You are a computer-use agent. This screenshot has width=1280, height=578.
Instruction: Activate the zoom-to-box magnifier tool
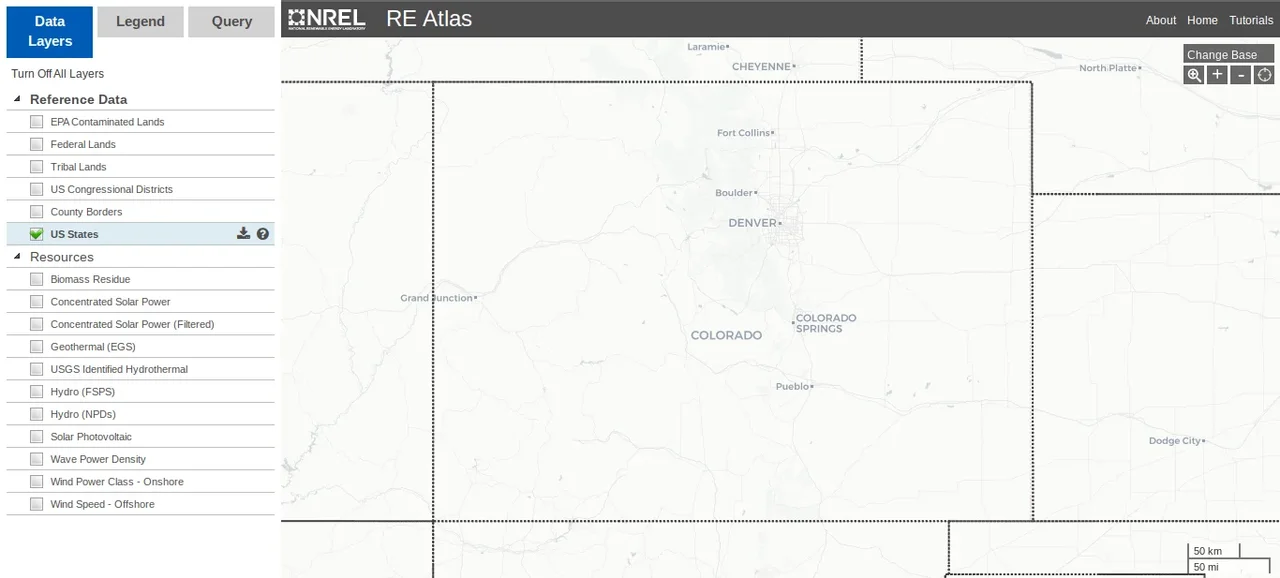pyautogui.click(x=1194, y=75)
